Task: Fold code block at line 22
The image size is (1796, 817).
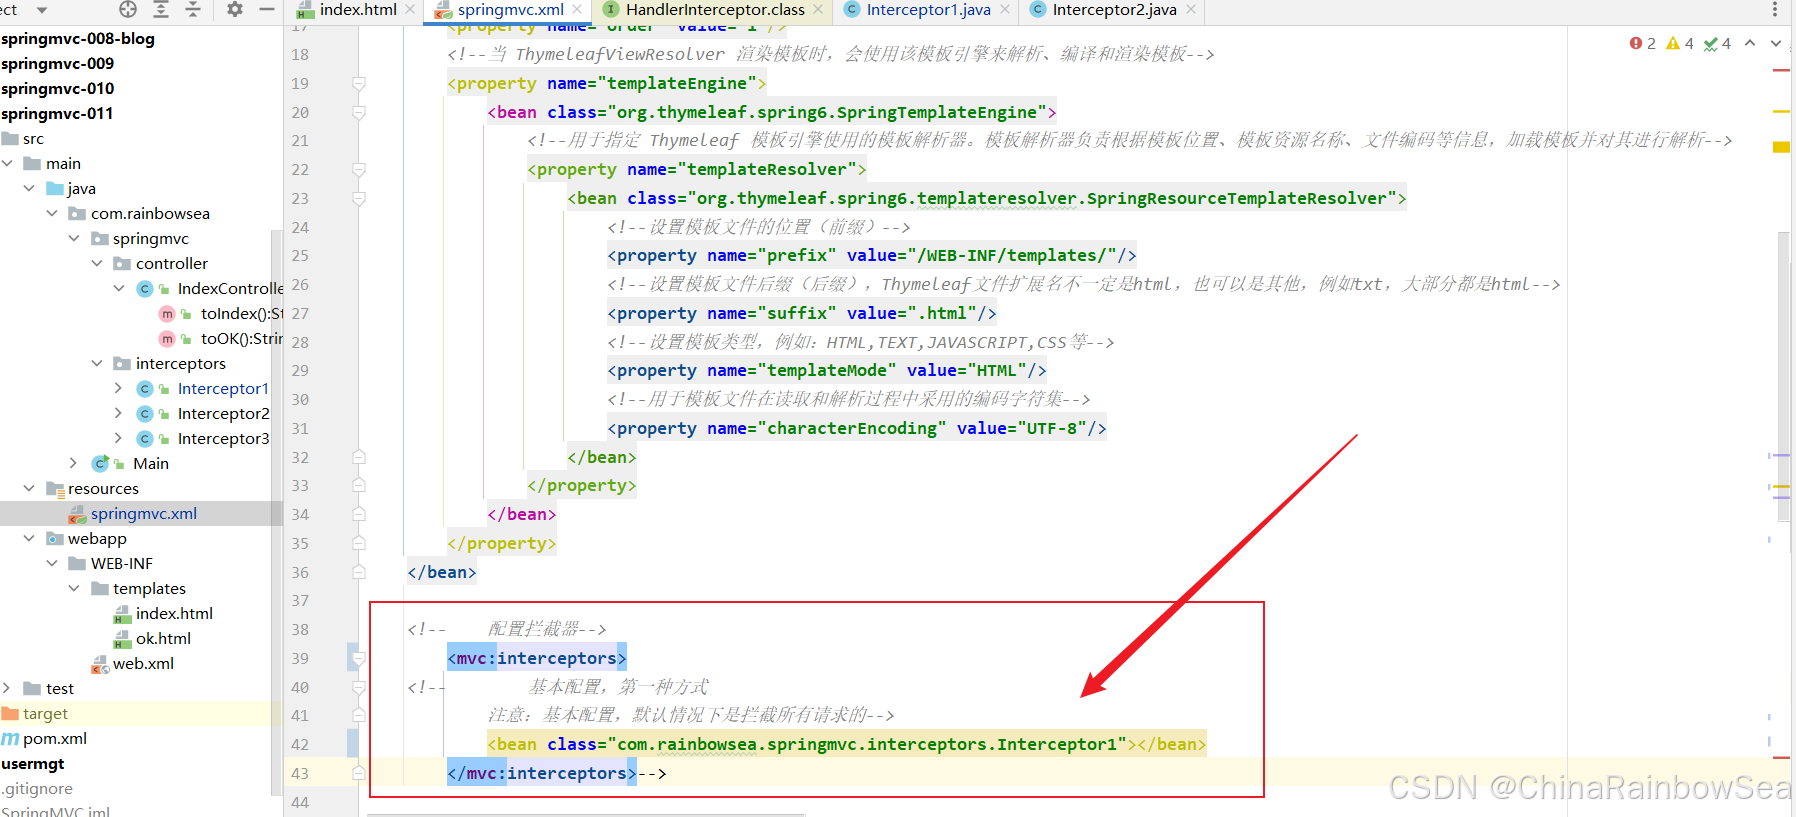Action: click(x=359, y=169)
